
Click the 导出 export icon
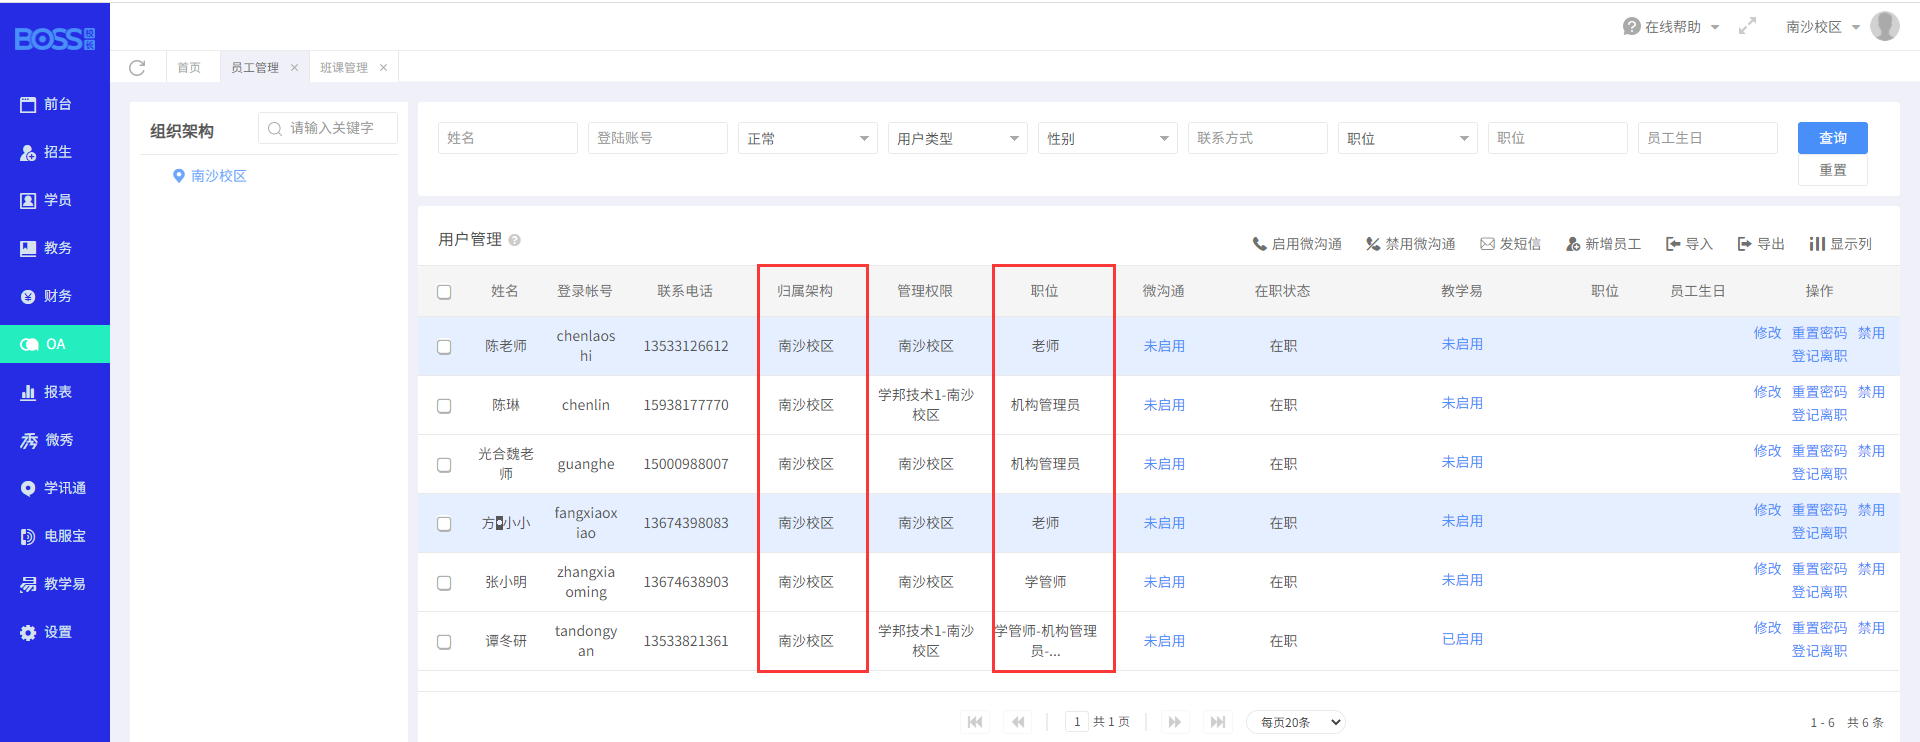pyautogui.click(x=1745, y=244)
